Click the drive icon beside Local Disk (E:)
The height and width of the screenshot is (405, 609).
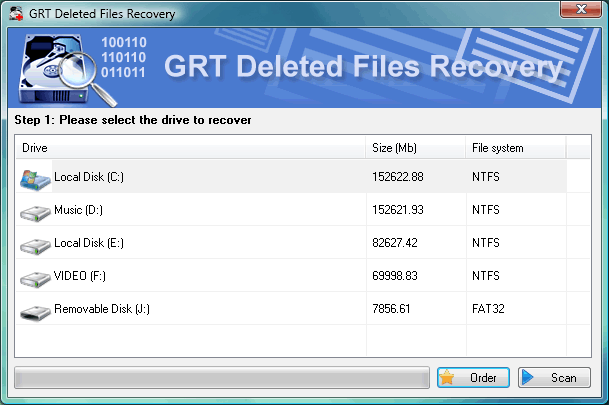(35, 245)
